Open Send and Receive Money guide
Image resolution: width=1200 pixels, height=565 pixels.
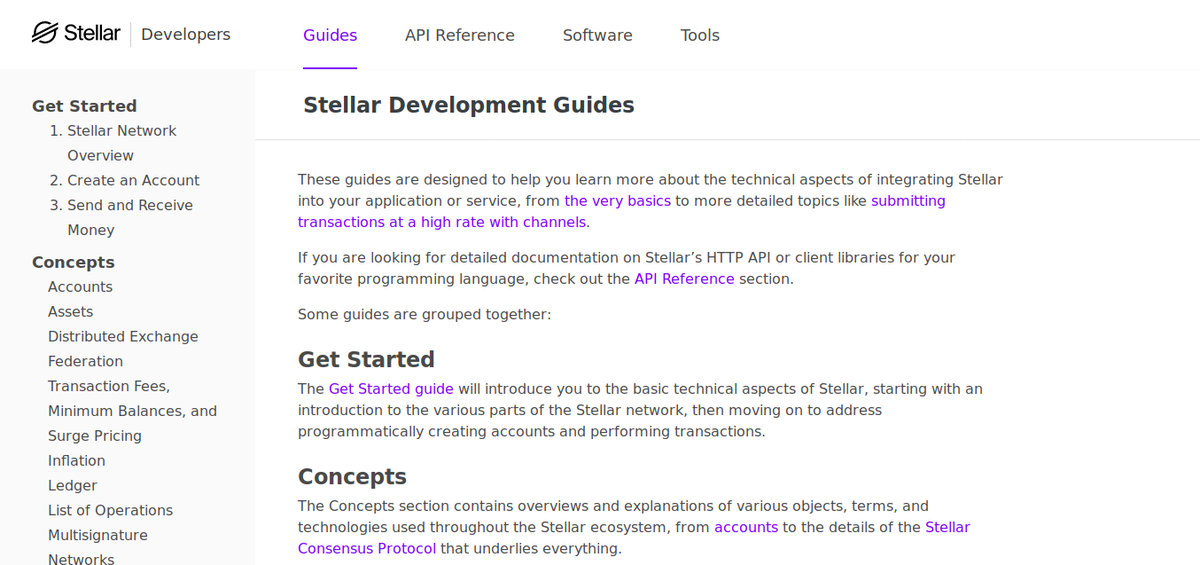tap(130, 217)
